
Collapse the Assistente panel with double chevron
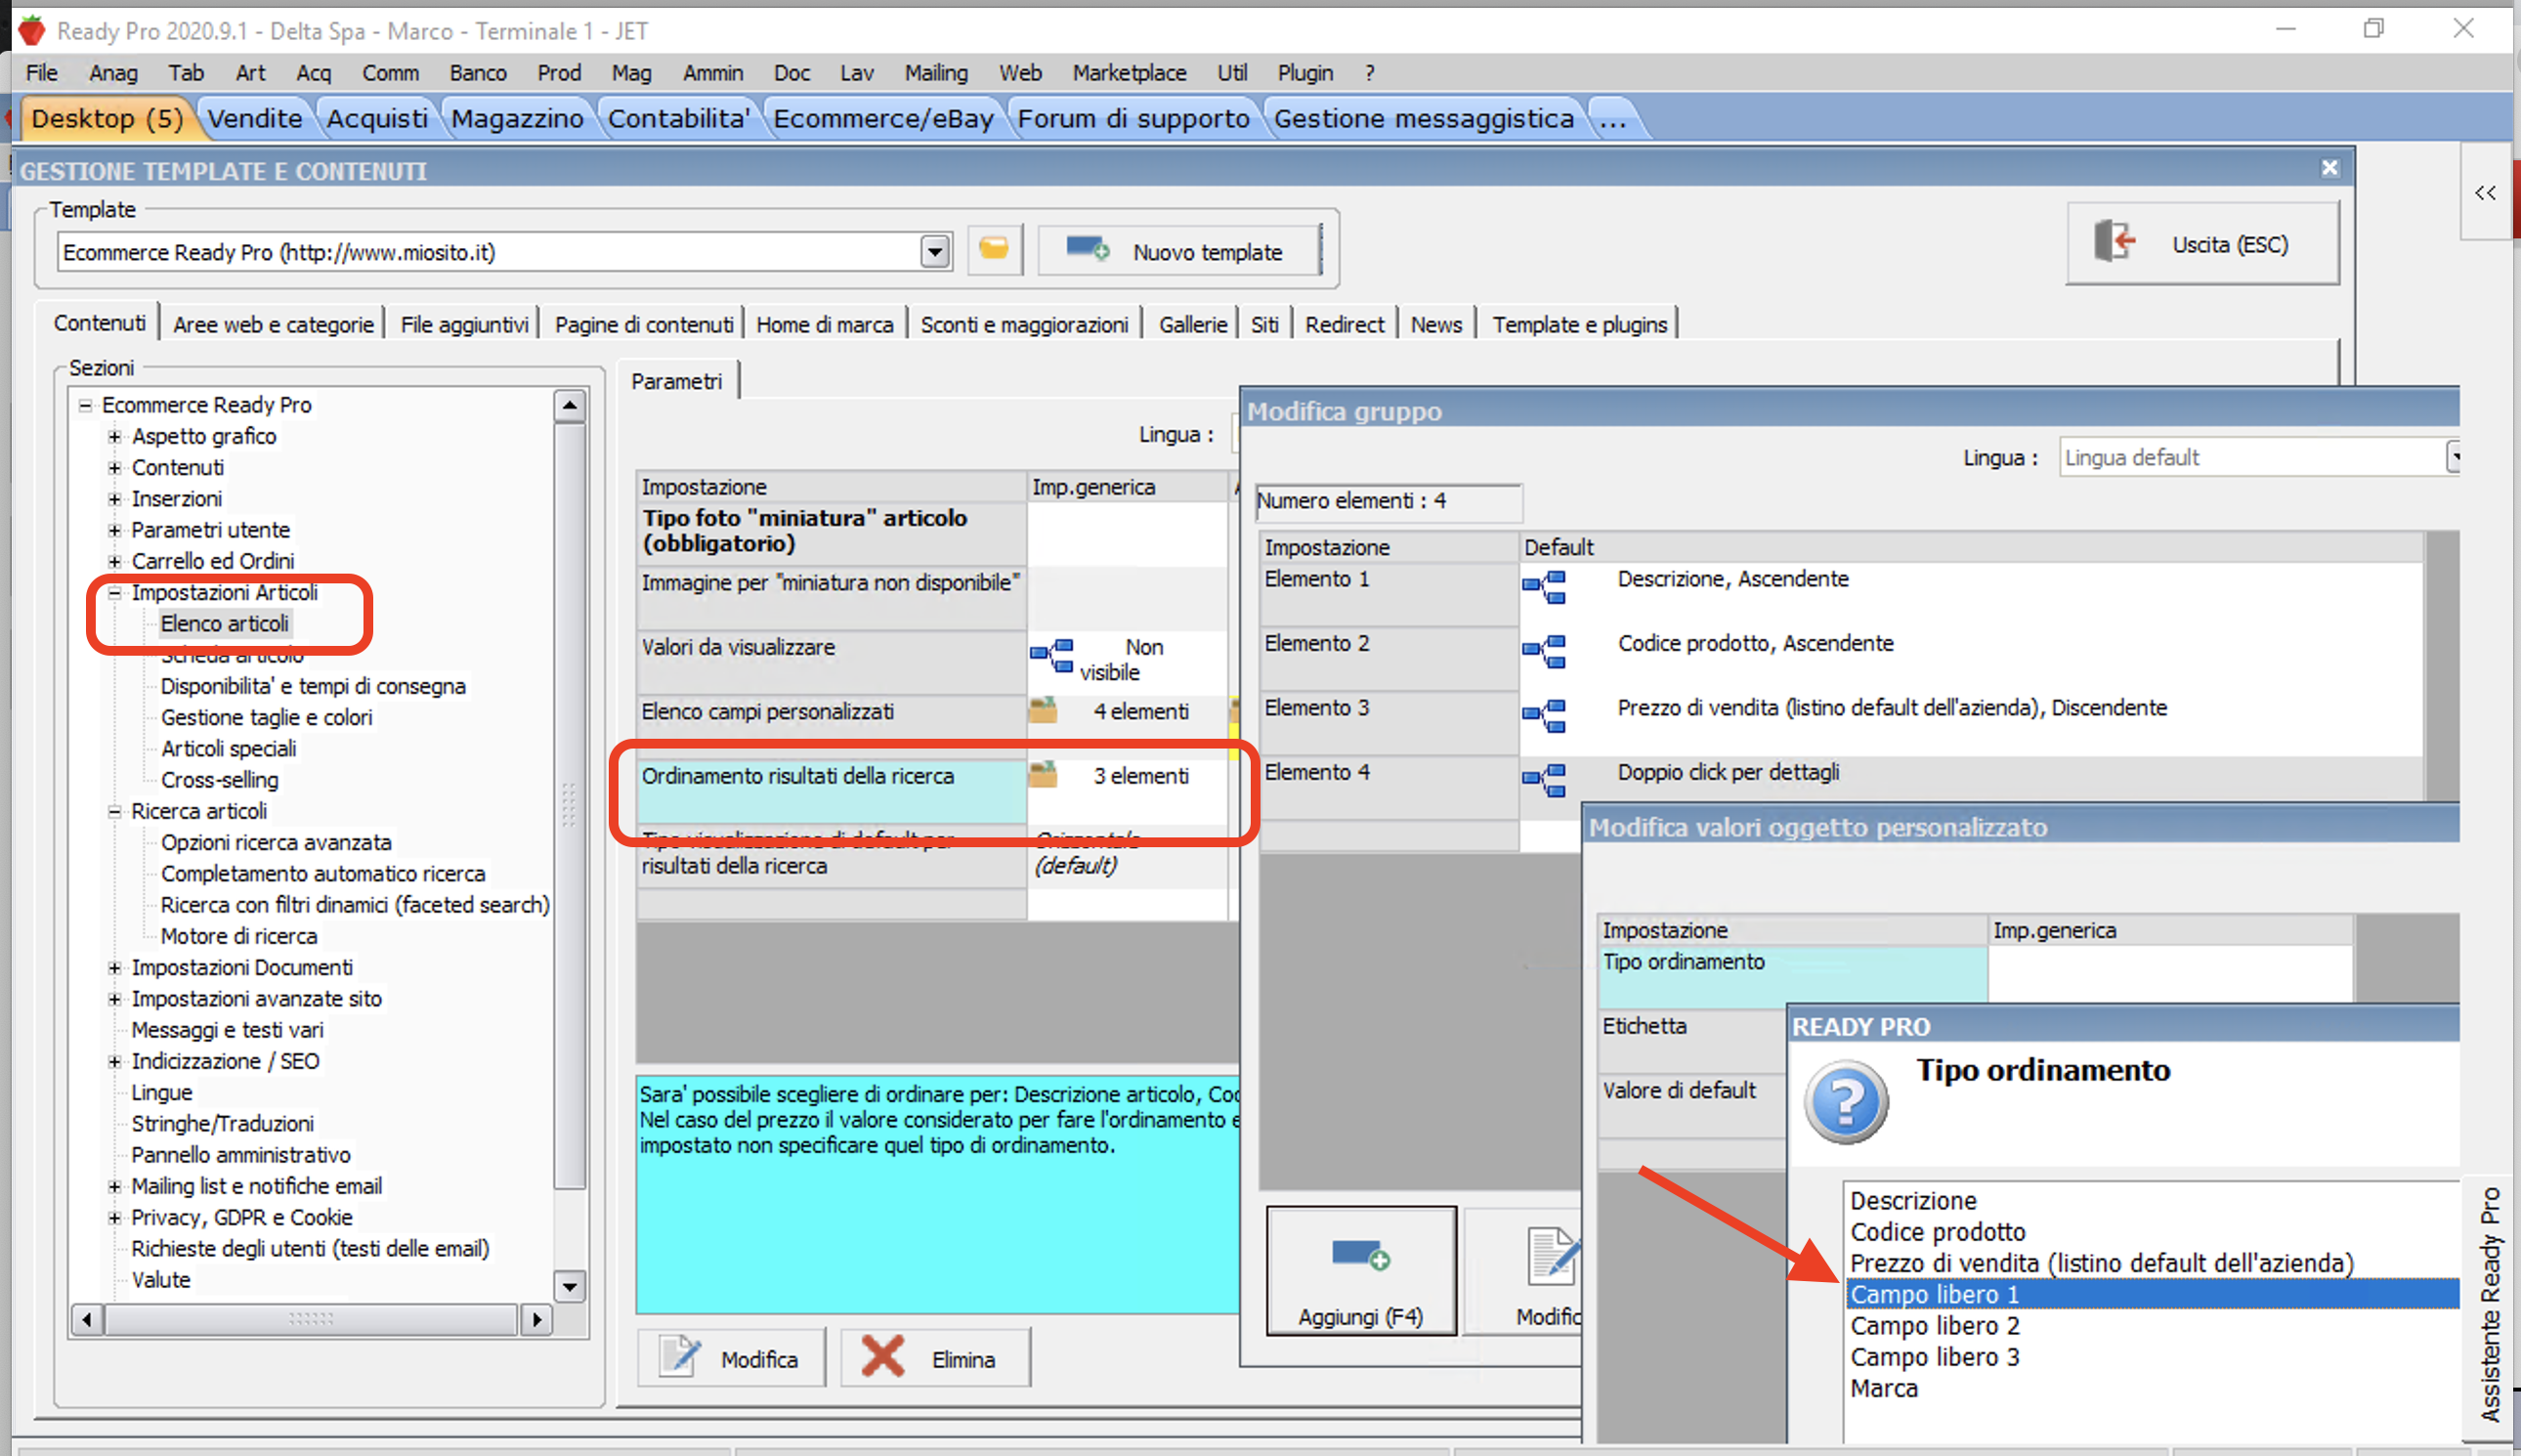(x=2484, y=193)
